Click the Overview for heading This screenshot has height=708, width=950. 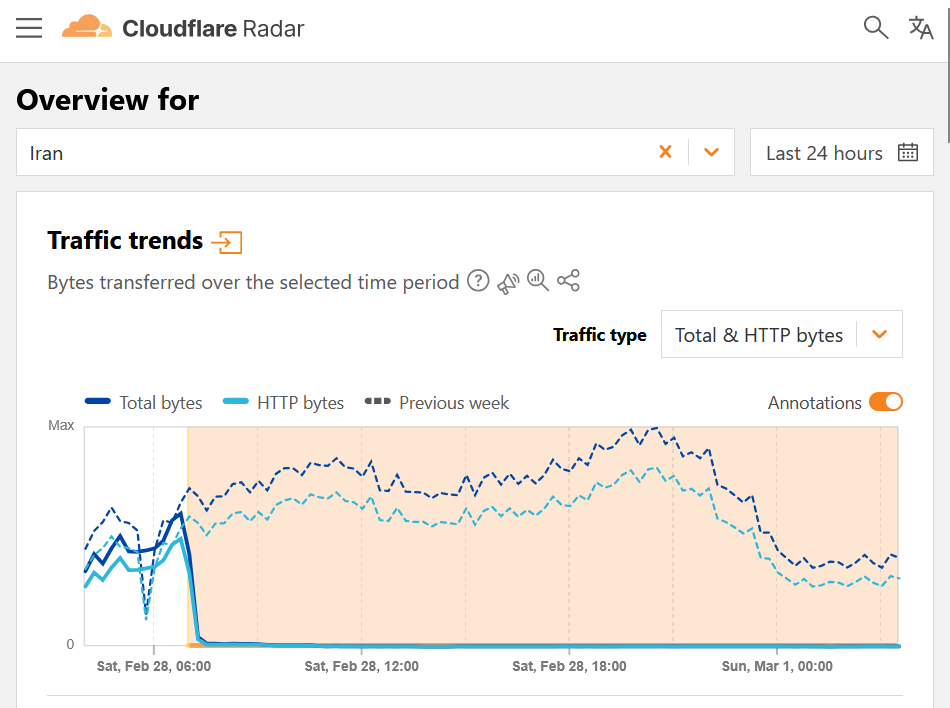coord(108,99)
